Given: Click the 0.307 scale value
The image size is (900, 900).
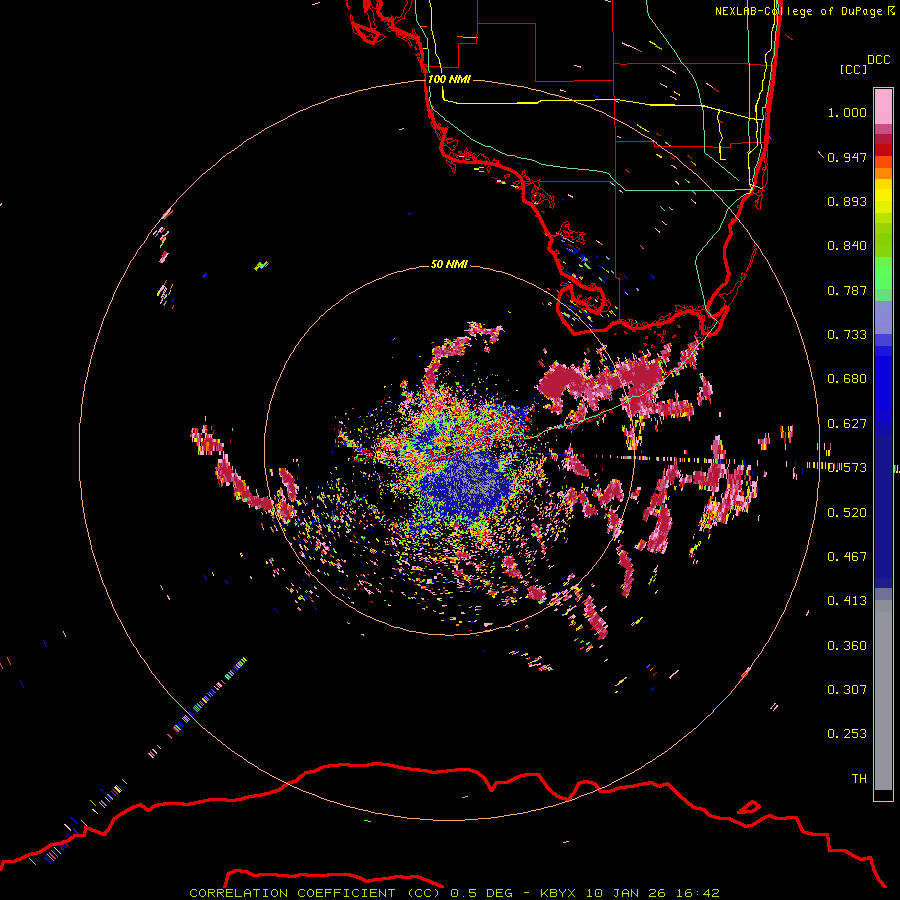Looking at the screenshot, I should tap(847, 690).
